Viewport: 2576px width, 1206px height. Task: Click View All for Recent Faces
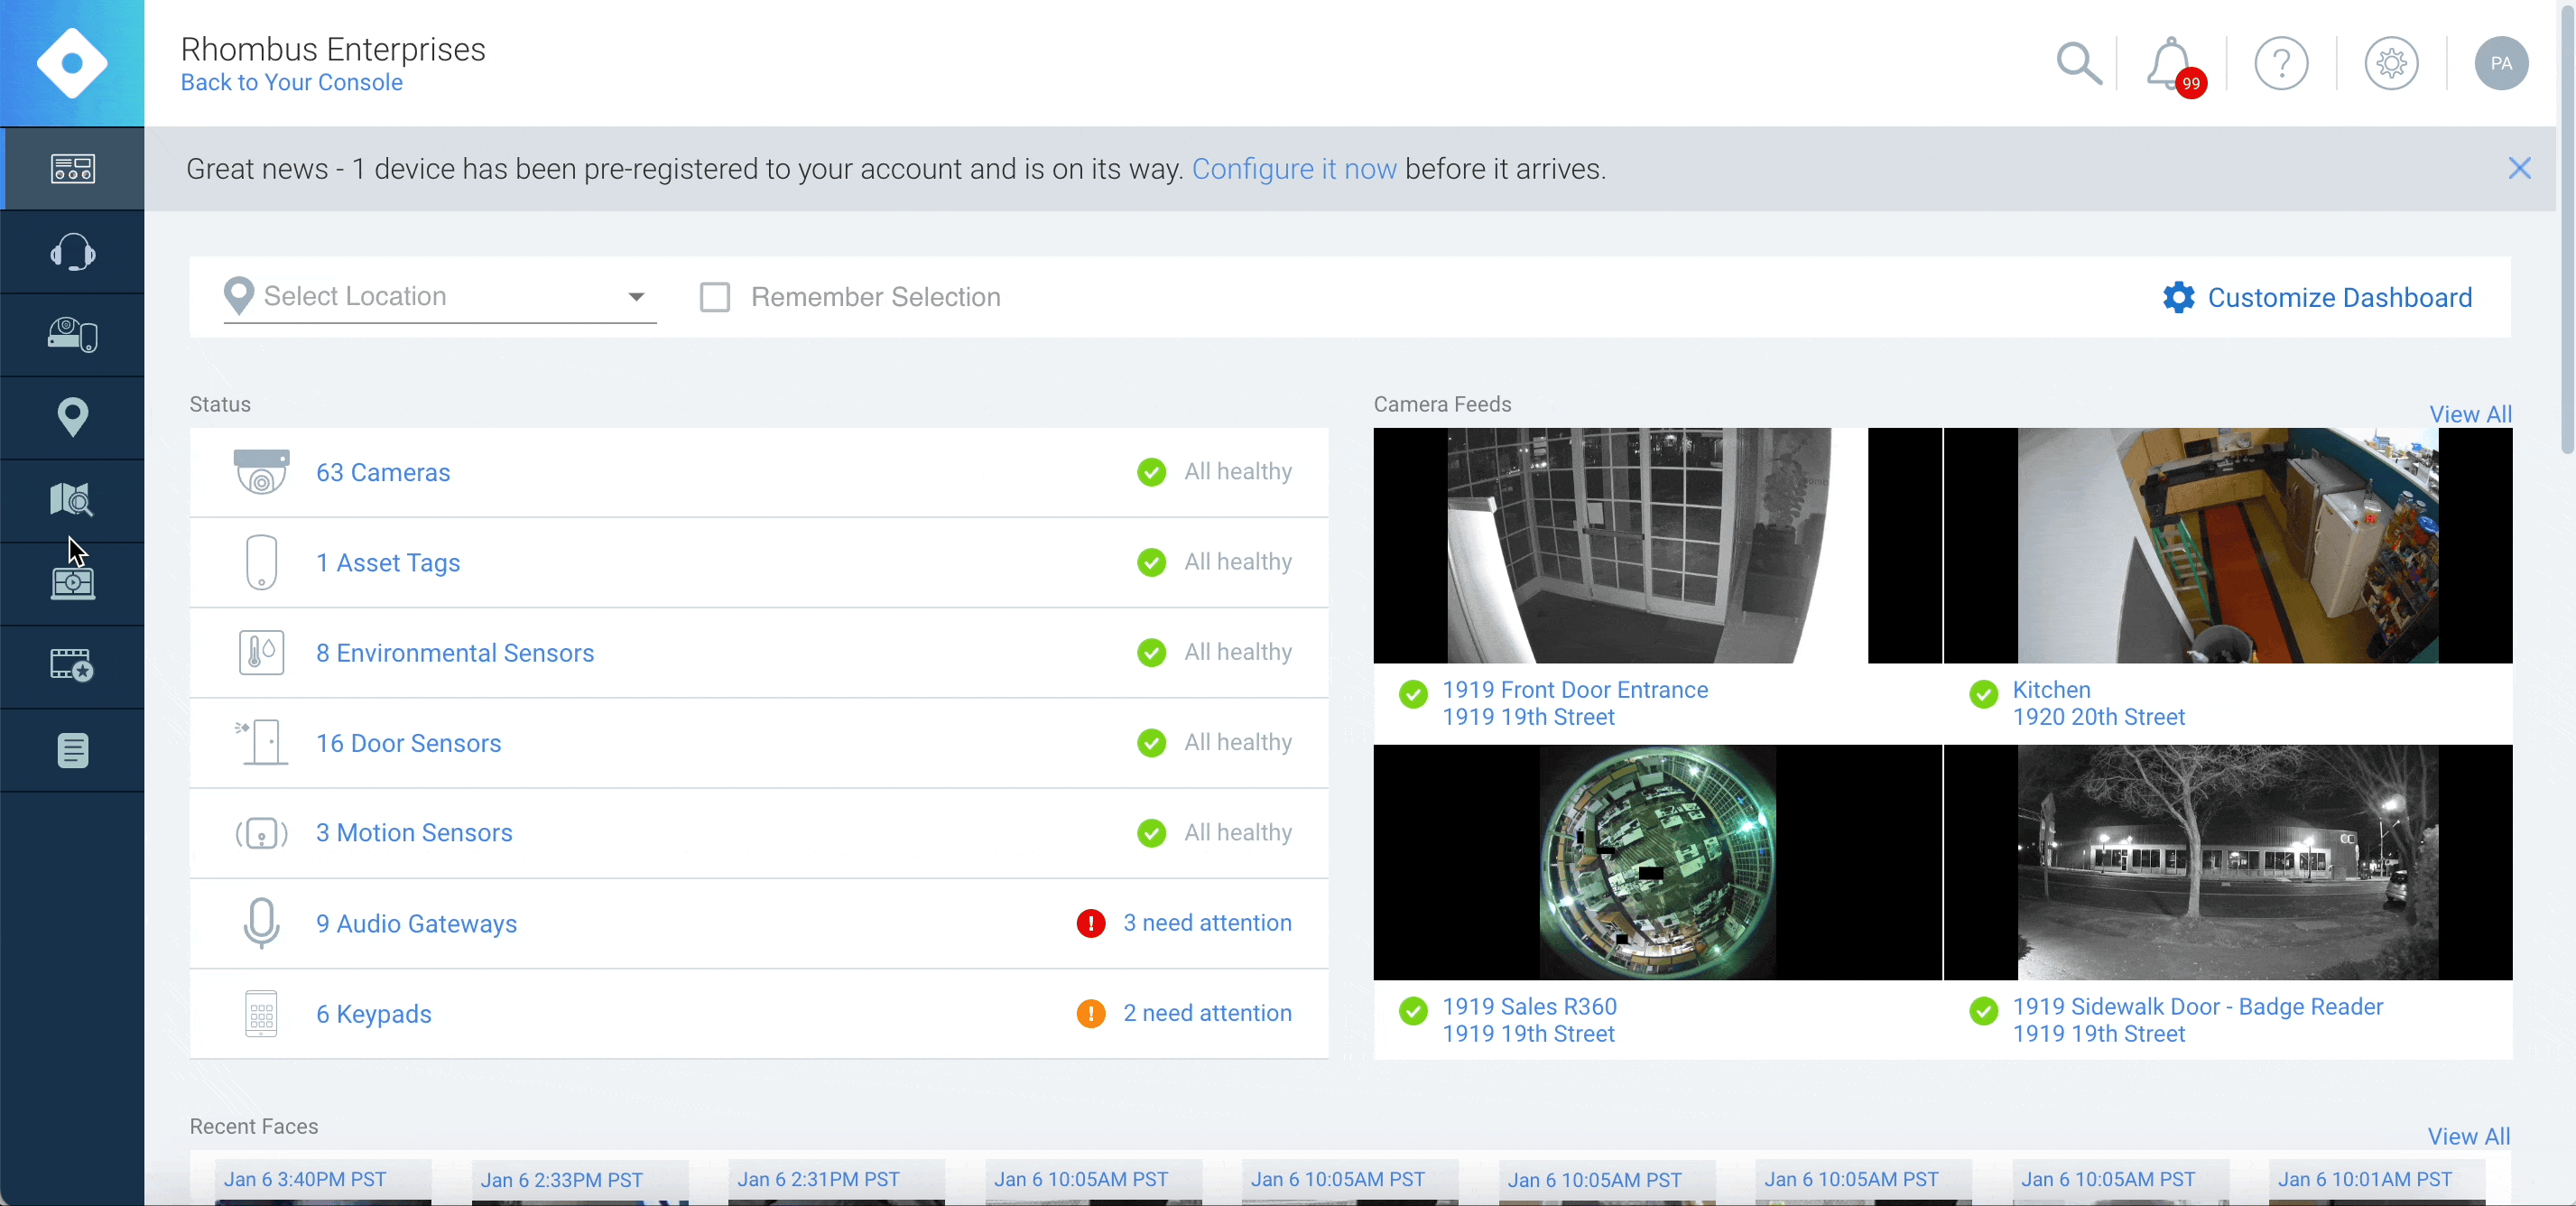(2469, 1136)
